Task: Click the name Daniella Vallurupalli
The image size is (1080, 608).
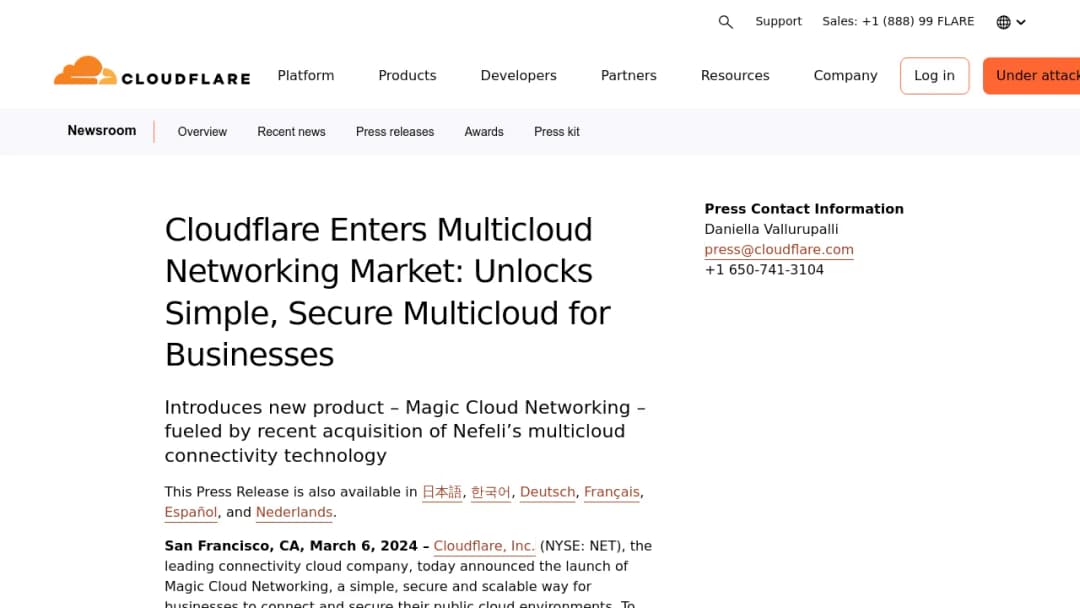Action: pyautogui.click(x=771, y=229)
